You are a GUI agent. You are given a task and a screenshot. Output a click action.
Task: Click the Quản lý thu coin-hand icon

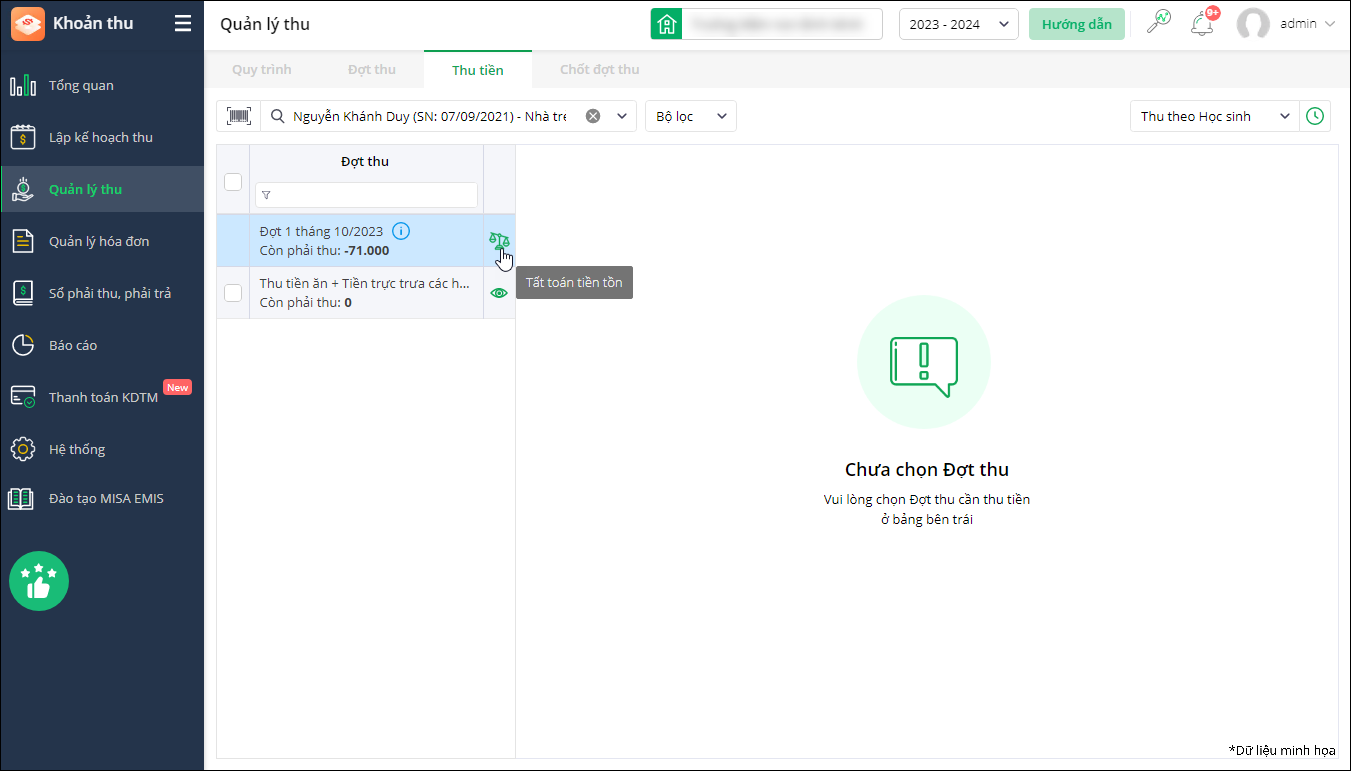point(23,189)
